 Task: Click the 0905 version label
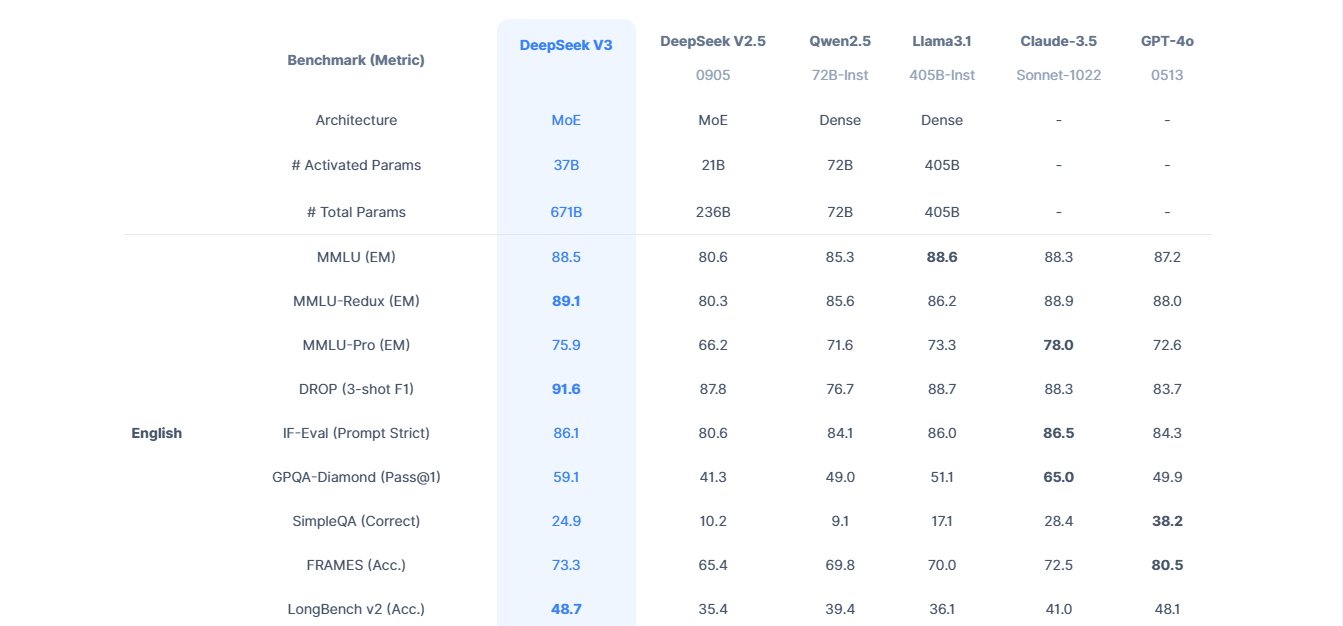point(713,75)
